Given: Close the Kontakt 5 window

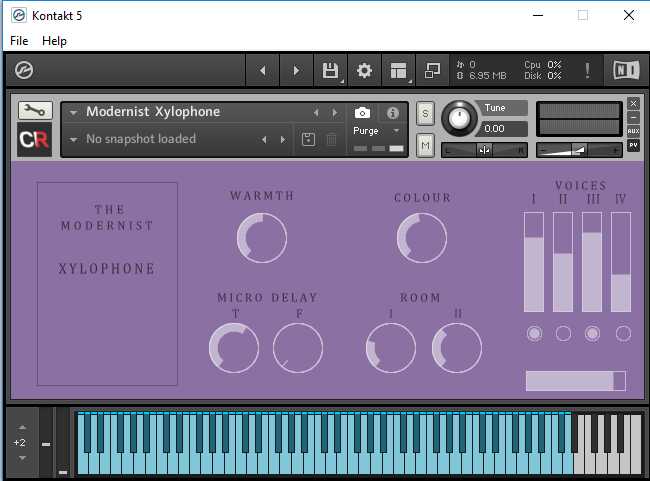Looking at the screenshot, I should click(x=629, y=15).
